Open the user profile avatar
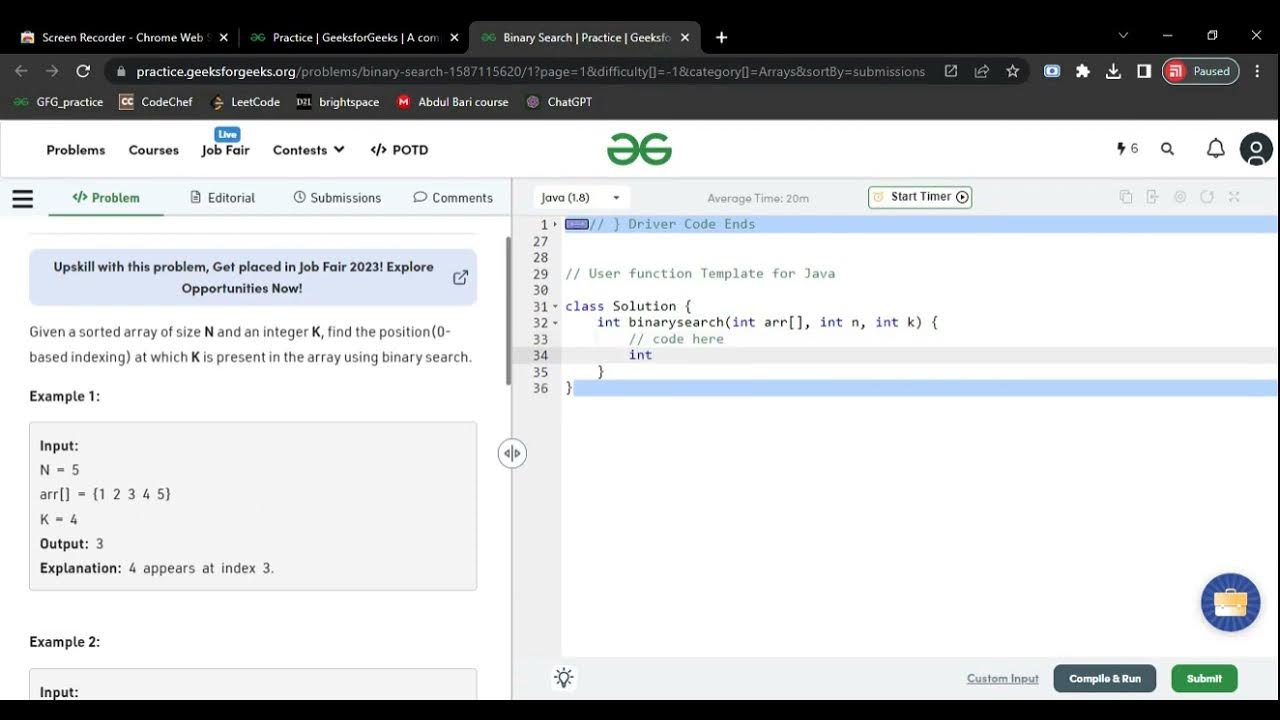1280x720 pixels. 1256,149
